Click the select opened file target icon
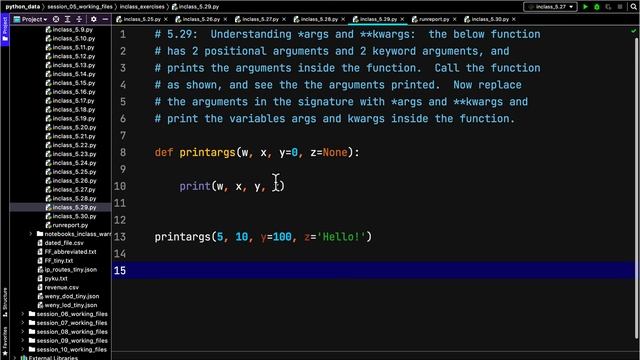The image size is (640, 360). coord(56,19)
